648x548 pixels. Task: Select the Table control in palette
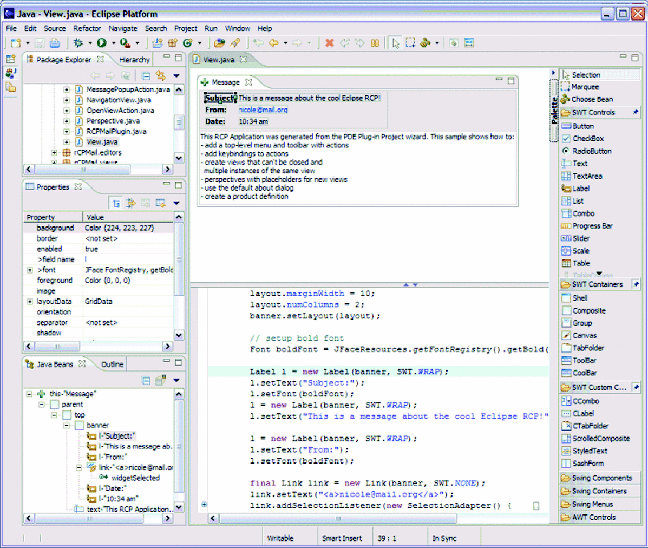pyautogui.click(x=581, y=263)
